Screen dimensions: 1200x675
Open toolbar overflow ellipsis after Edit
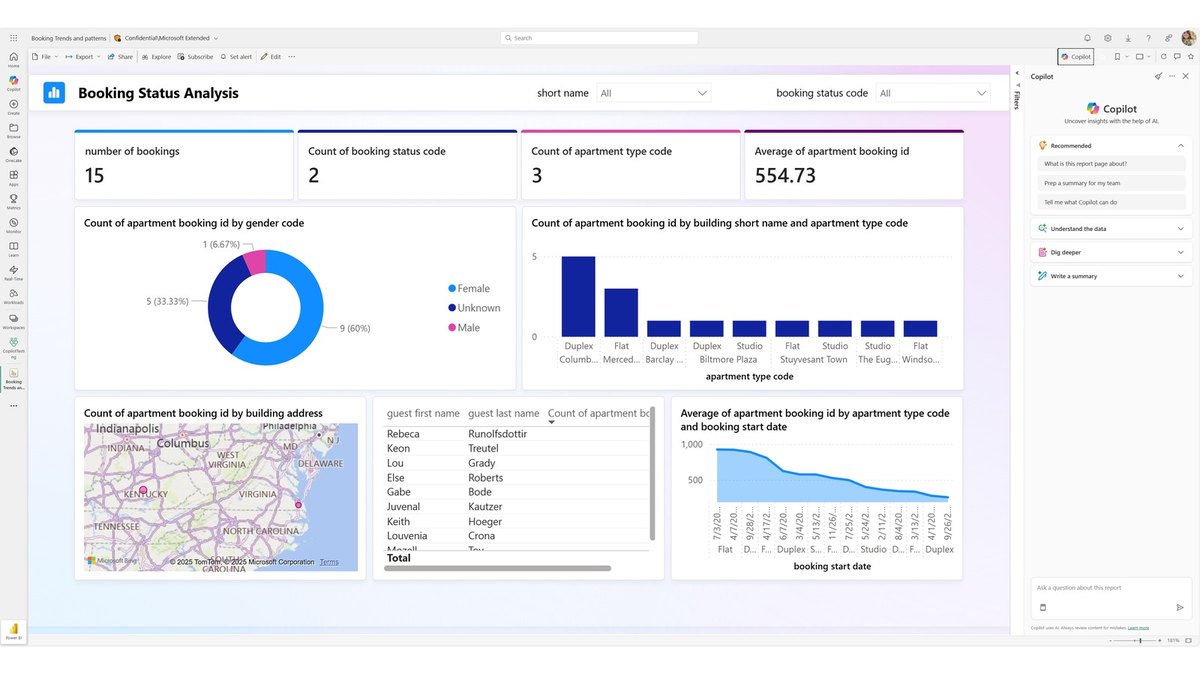[292, 57]
